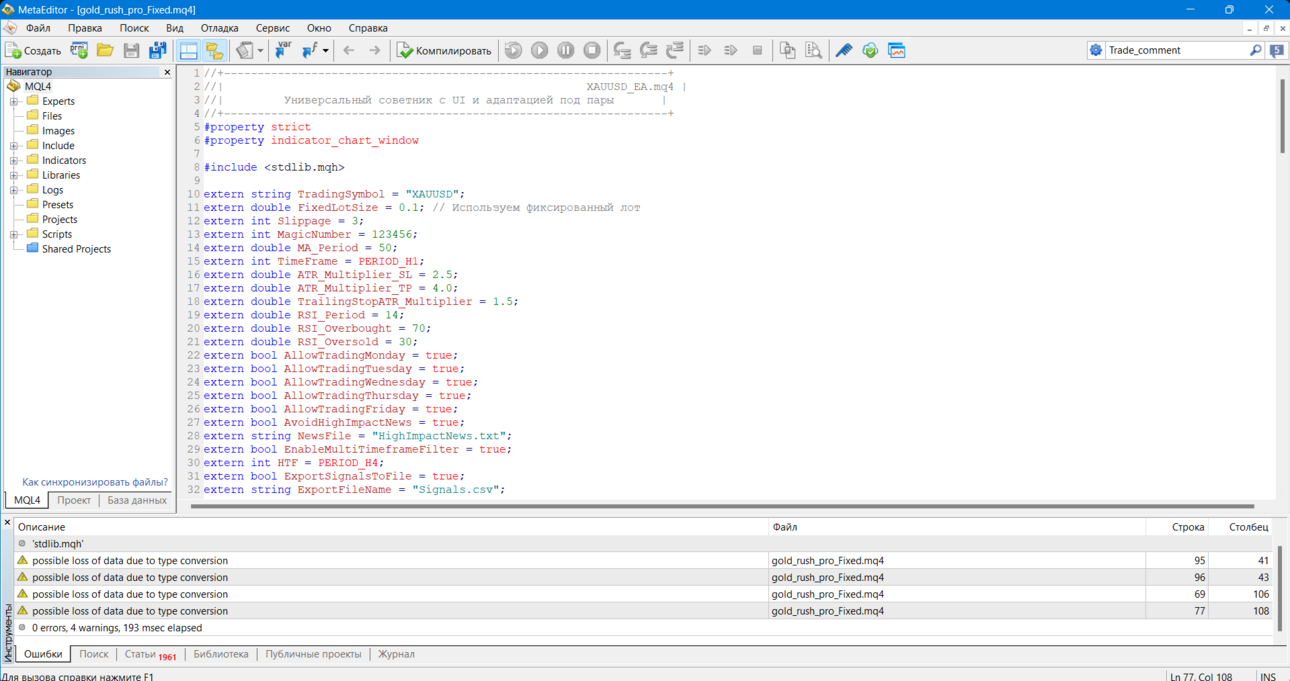
Task: Open a file with the folder icon
Action: click(x=105, y=50)
